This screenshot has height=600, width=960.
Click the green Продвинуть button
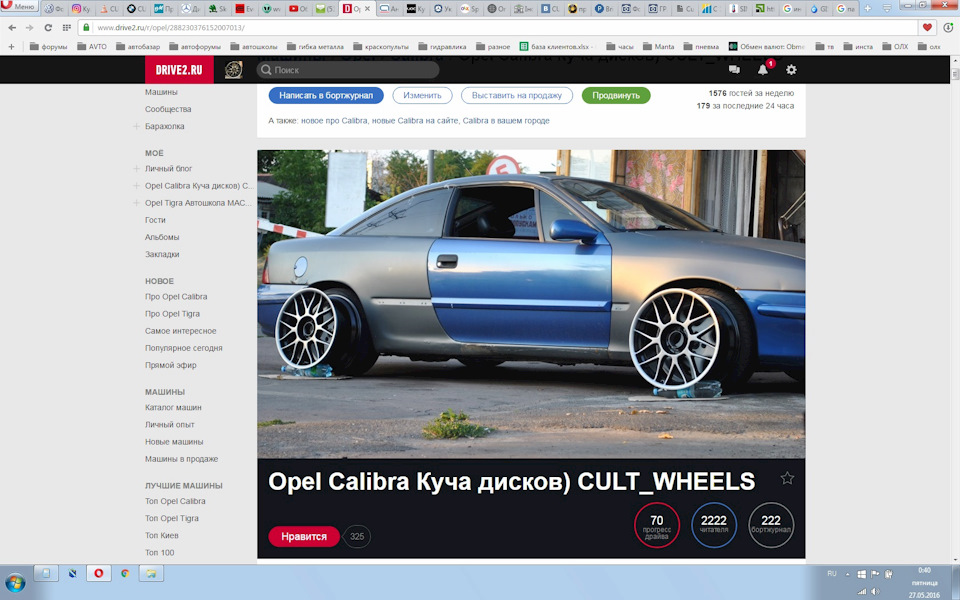[615, 96]
